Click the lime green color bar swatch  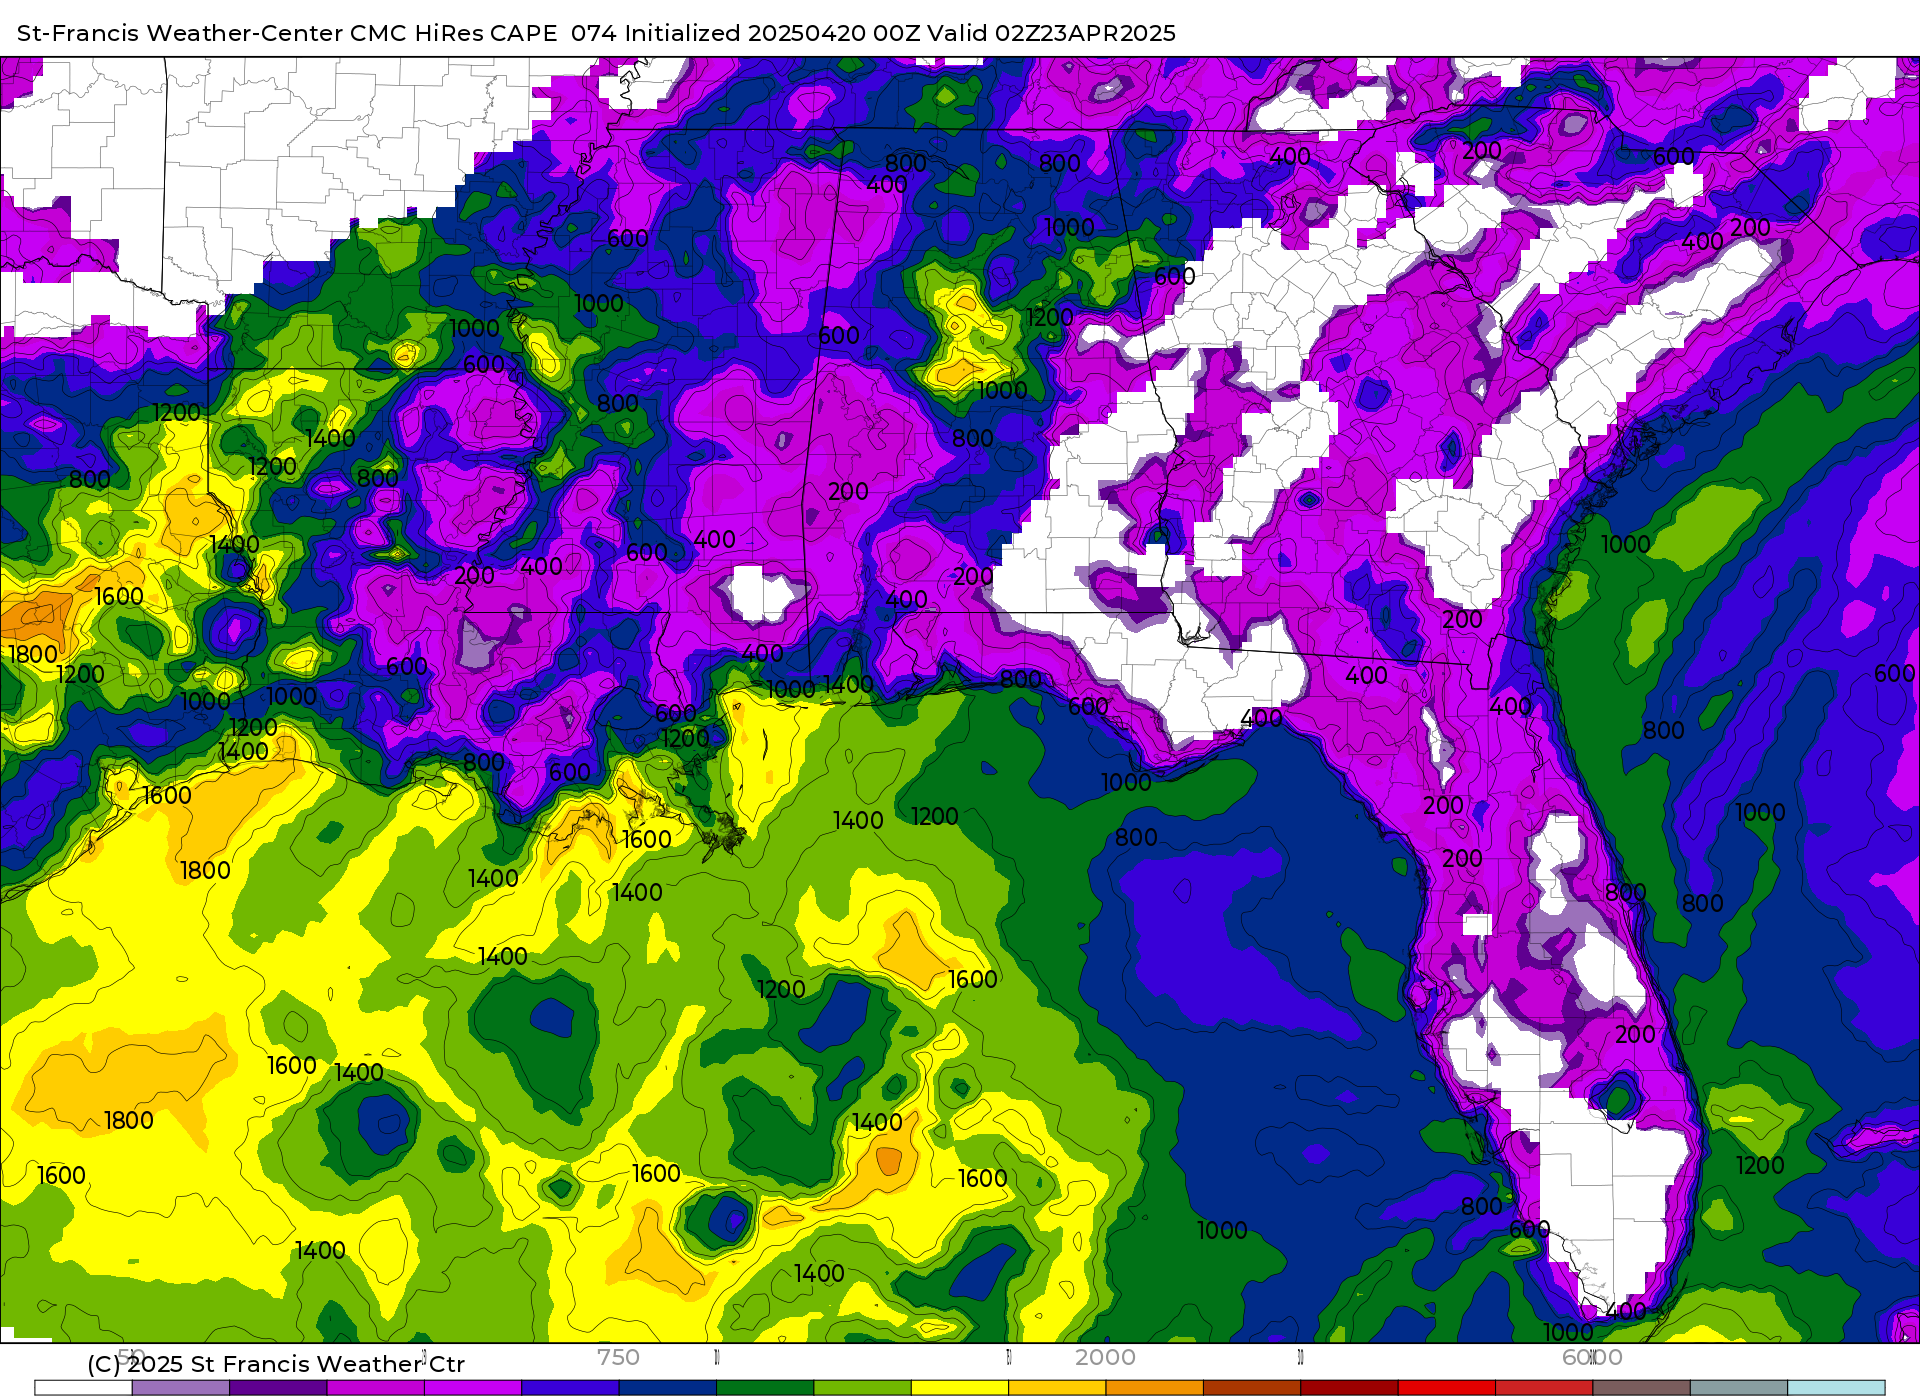[x=863, y=1388]
